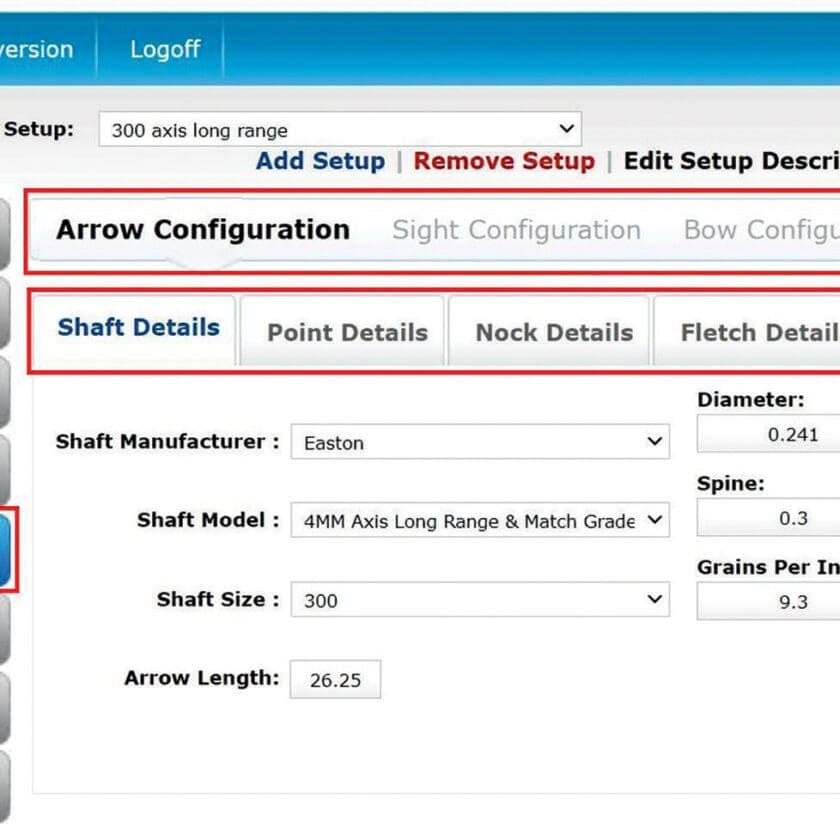Open the Nock Details tab
Image resolution: width=840 pixels, height=840 pixels.
[549, 331]
